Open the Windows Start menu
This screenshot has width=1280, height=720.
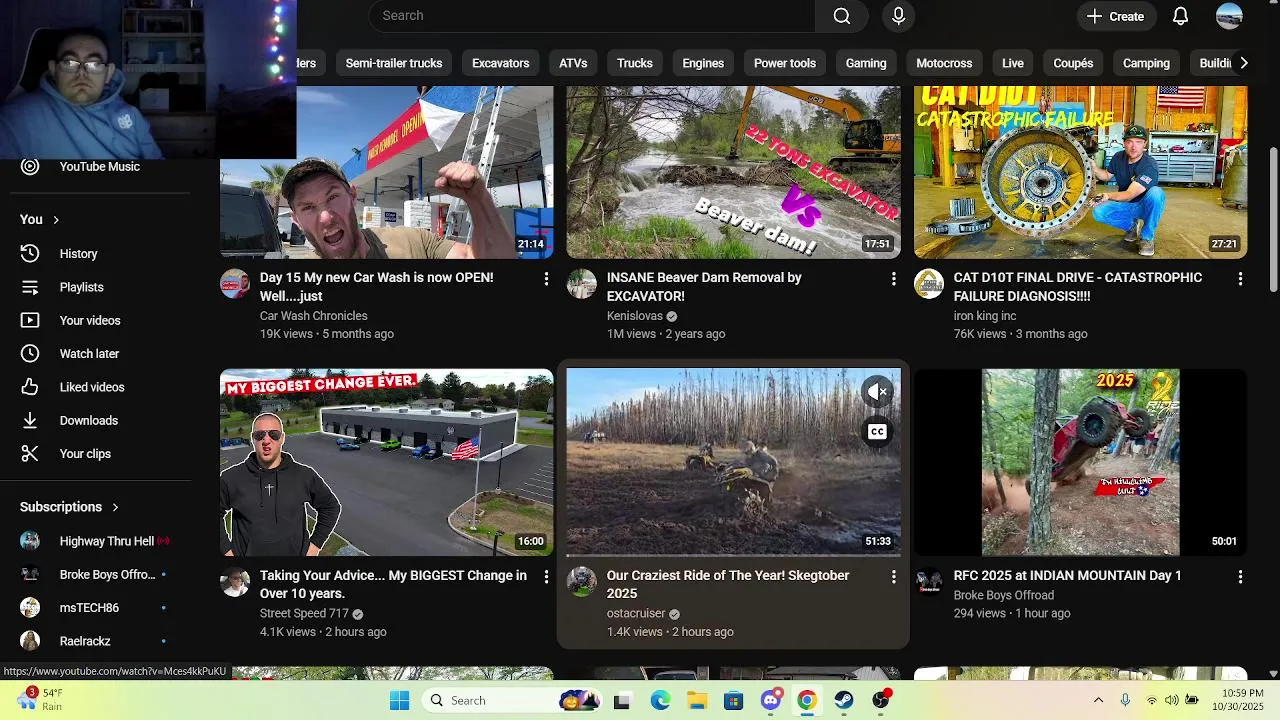(399, 700)
